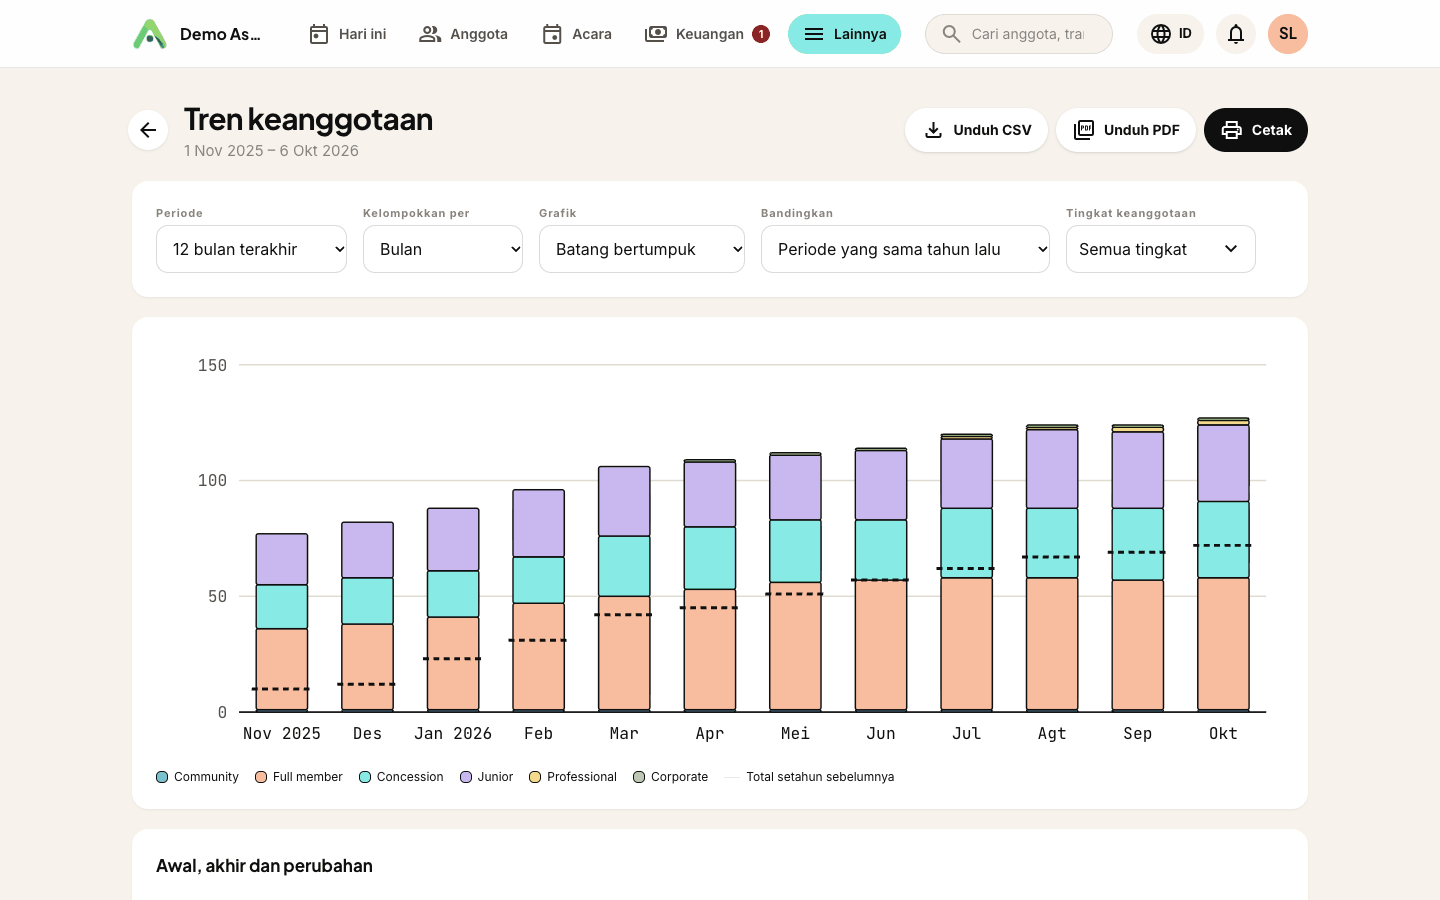Image resolution: width=1440 pixels, height=900 pixels.
Task: Open the Hari ini tab
Action: coord(347,34)
